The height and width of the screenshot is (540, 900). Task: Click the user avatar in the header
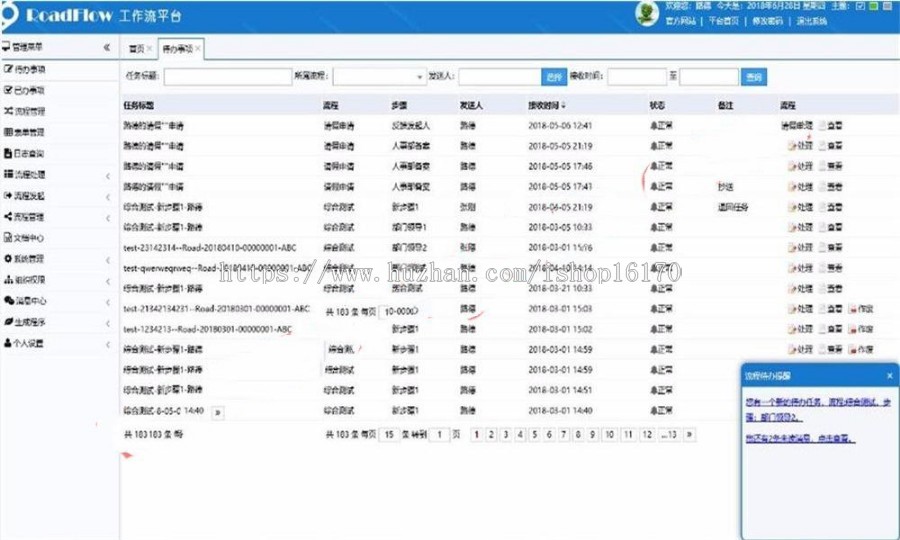coord(647,13)
